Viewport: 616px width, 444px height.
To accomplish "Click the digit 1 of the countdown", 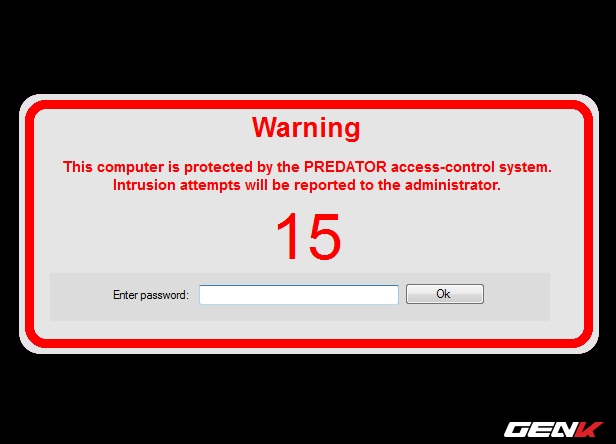I will [x=287, y=236].
